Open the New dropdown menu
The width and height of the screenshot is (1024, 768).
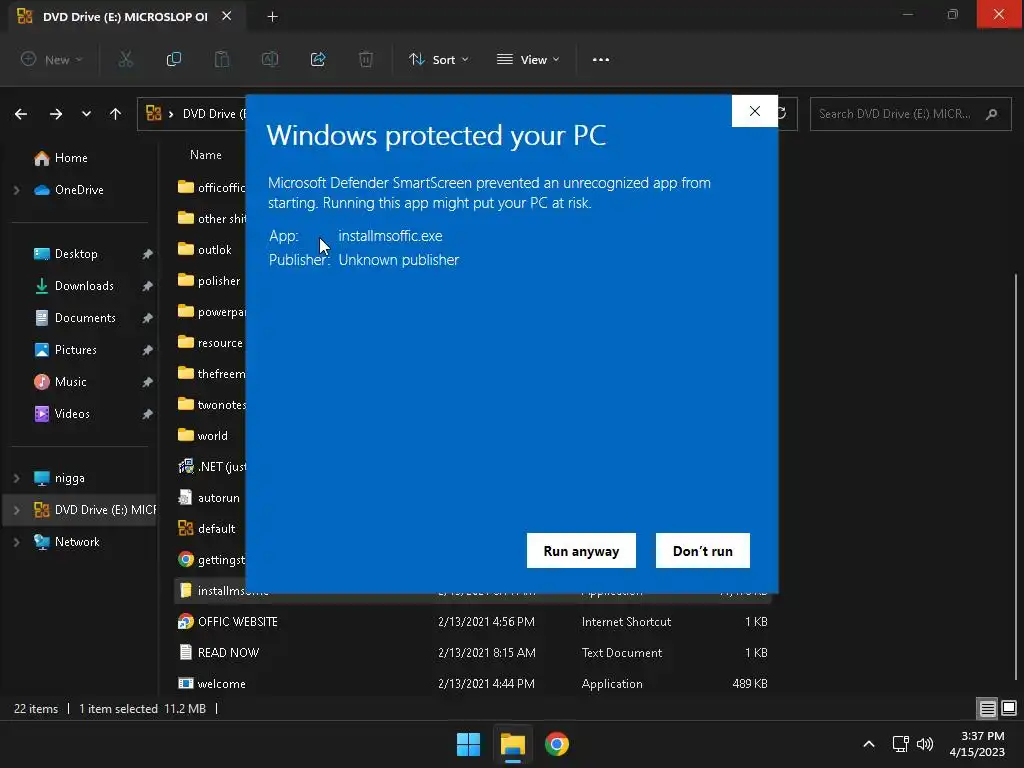click(x=52, y=59)
